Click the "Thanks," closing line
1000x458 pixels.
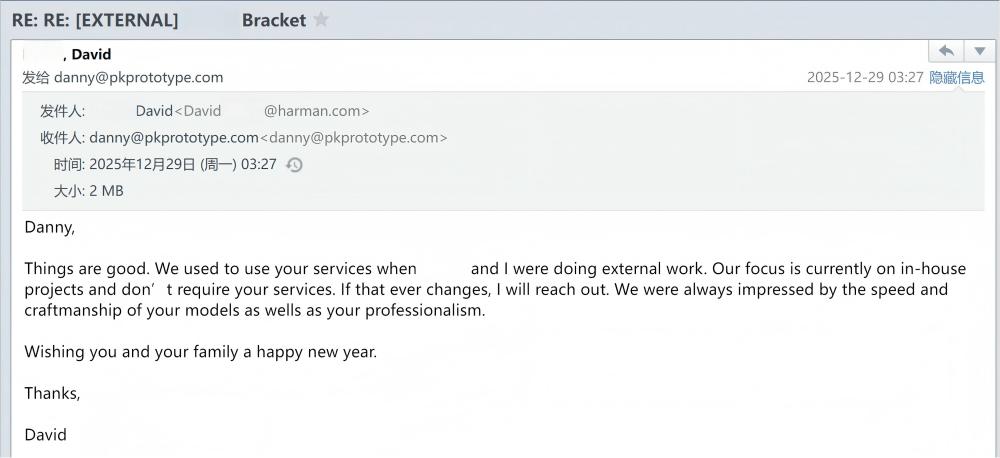tap(52, 393)
